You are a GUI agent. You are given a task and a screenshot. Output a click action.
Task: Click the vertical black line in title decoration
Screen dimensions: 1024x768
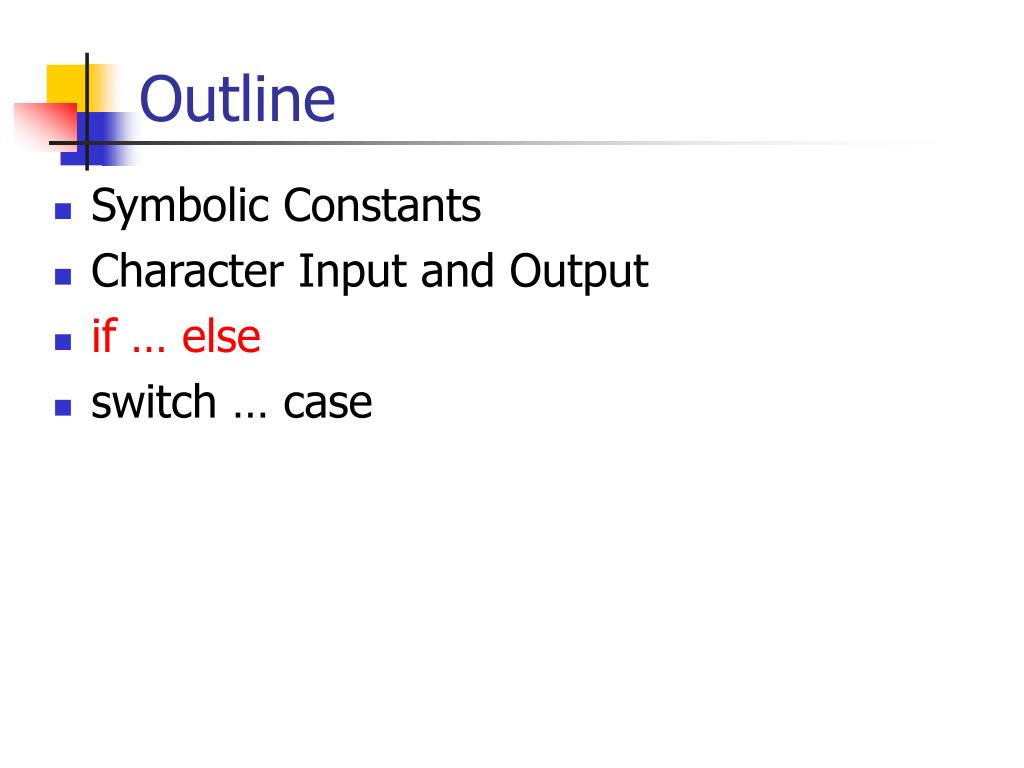(x=87, y=112)
